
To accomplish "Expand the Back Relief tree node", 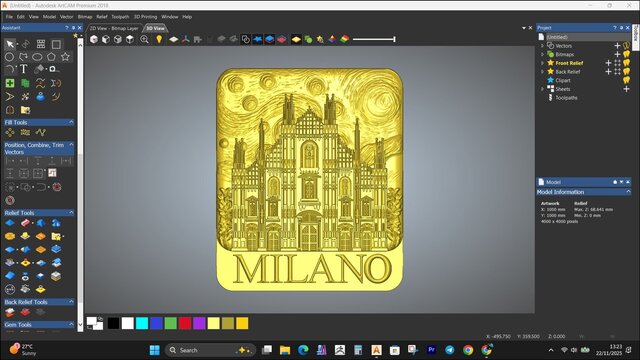I will tap(542, 71).
